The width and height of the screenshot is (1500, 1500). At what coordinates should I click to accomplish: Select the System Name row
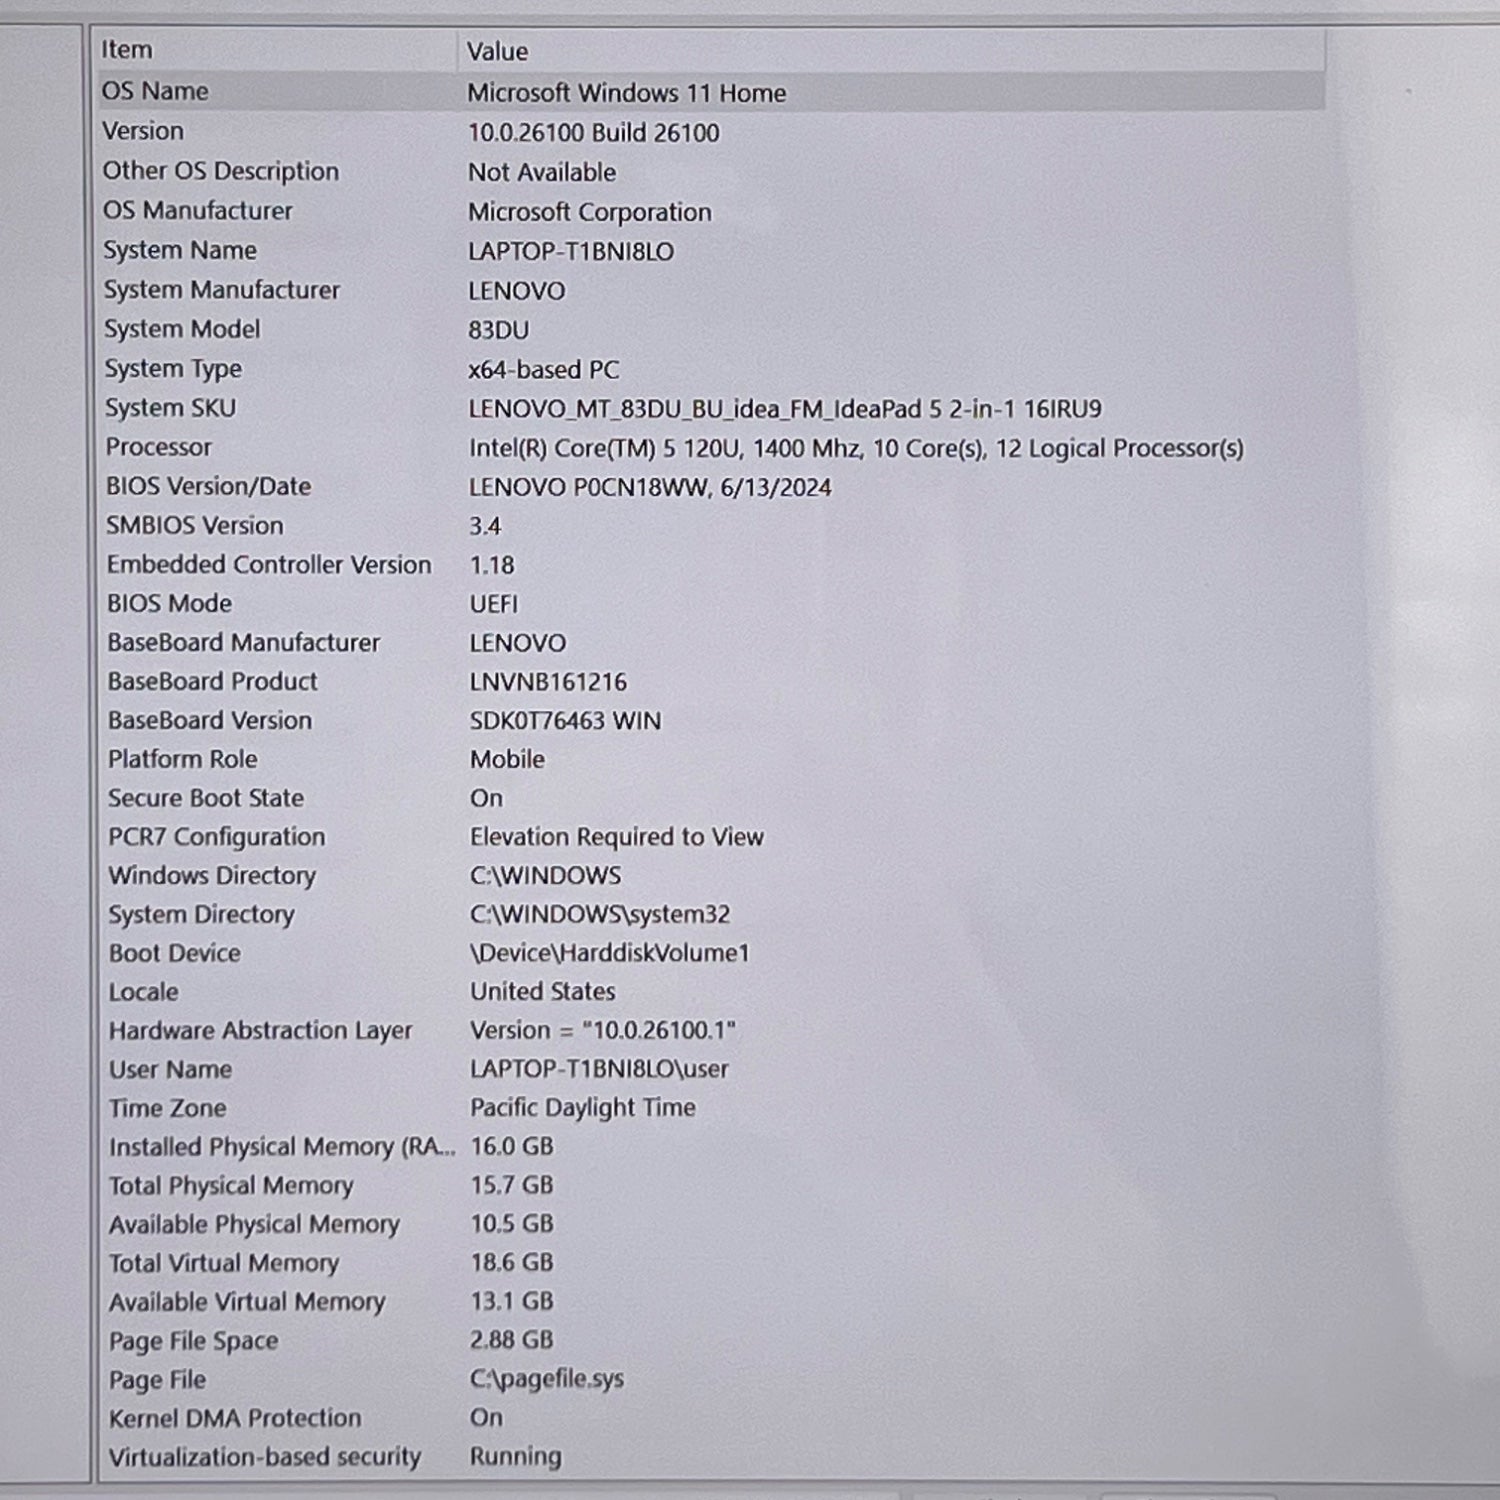click(x=180, y=250)
